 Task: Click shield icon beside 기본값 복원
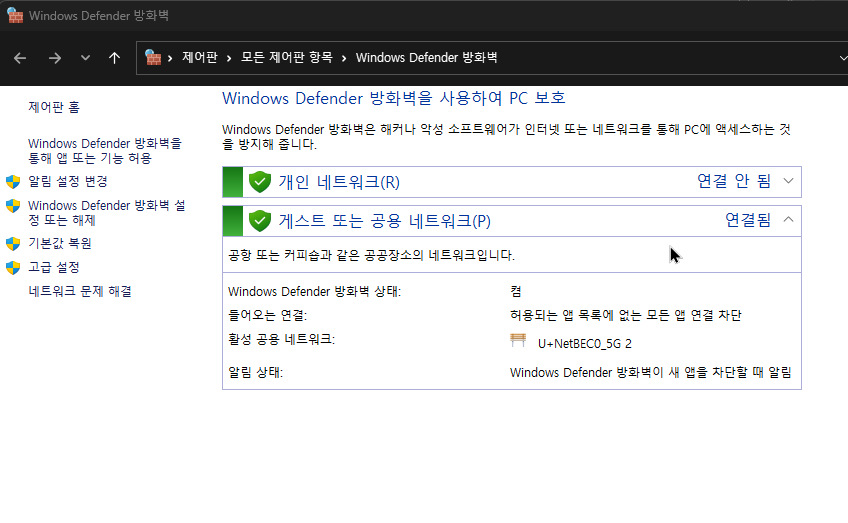tap(13, 244)
